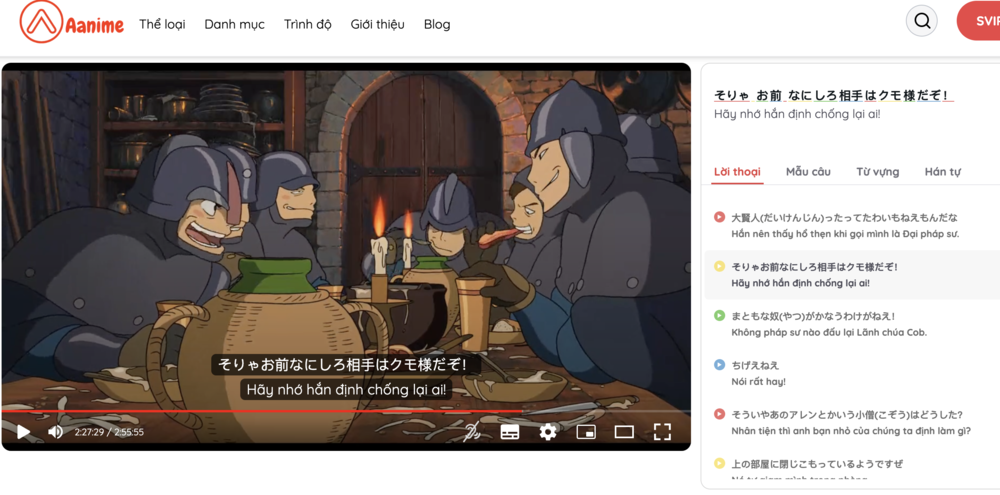Switch to the Từ vựng tab
1000x495 pixels.
pyautogui.click(x=877, y=172)
